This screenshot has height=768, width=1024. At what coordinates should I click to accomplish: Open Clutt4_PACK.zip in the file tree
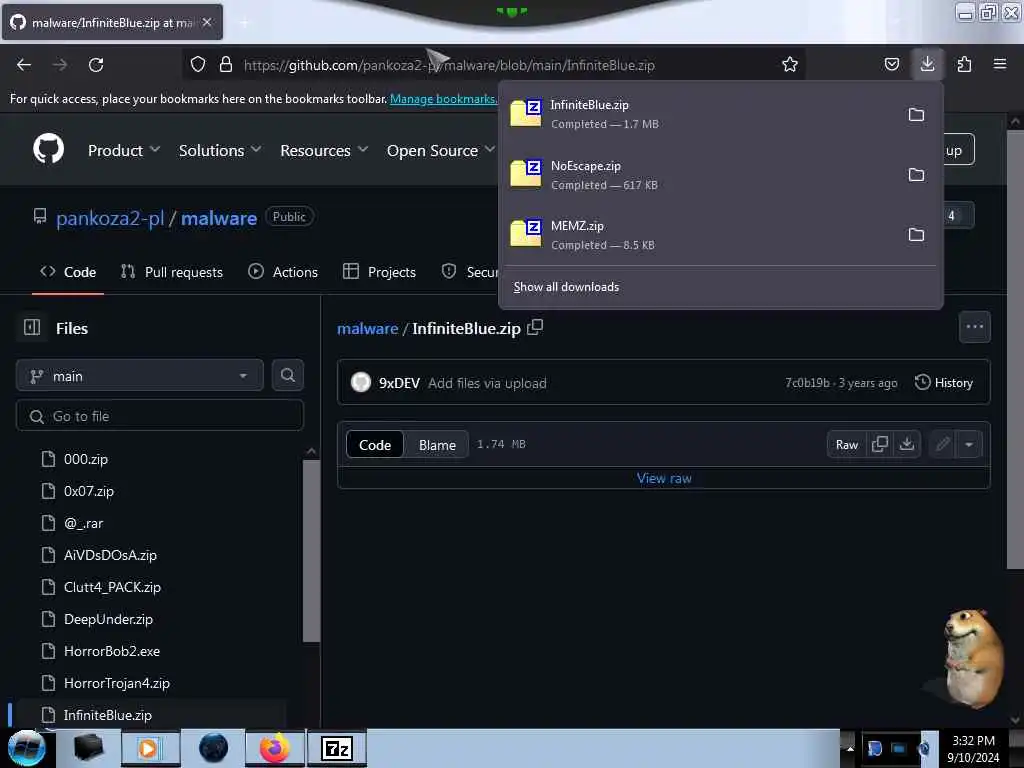click(112, 587)
